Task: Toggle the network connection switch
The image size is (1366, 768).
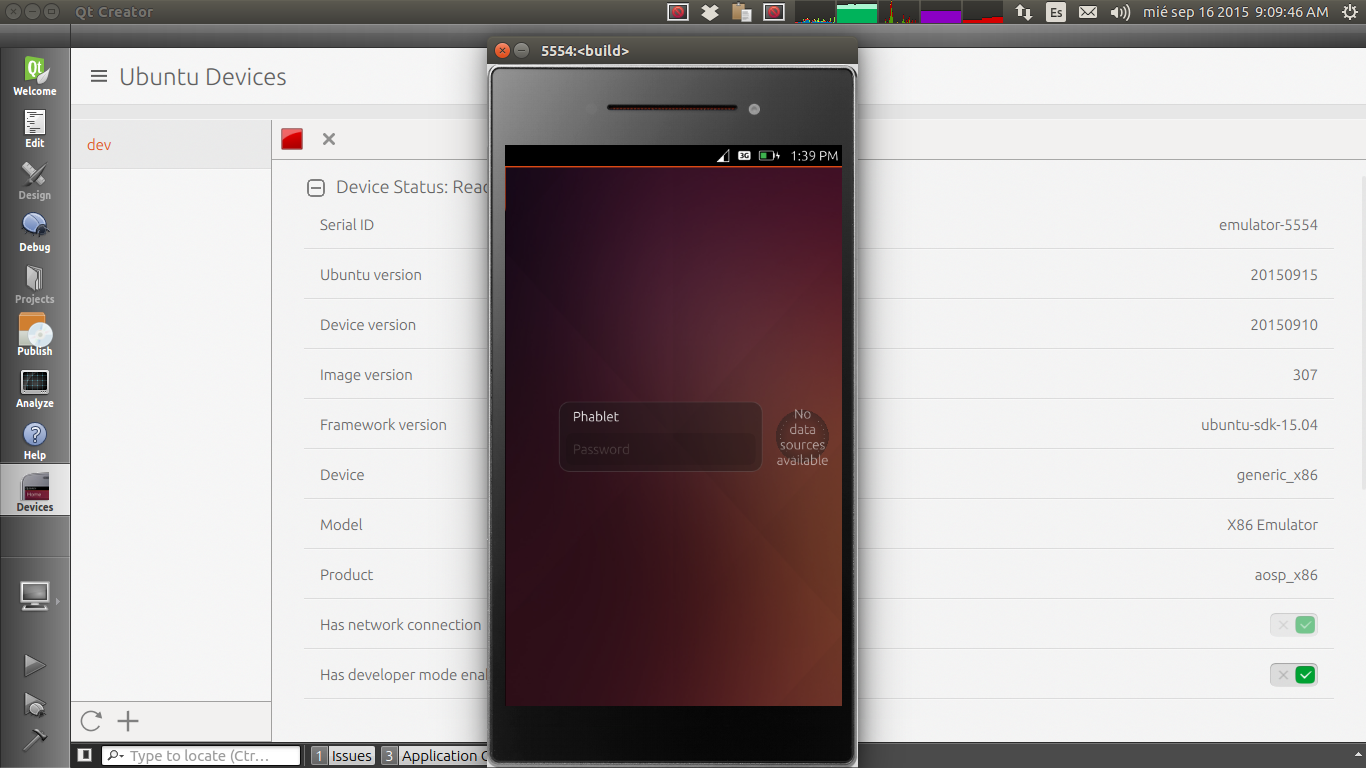Action: click(x=1294, y=625)
